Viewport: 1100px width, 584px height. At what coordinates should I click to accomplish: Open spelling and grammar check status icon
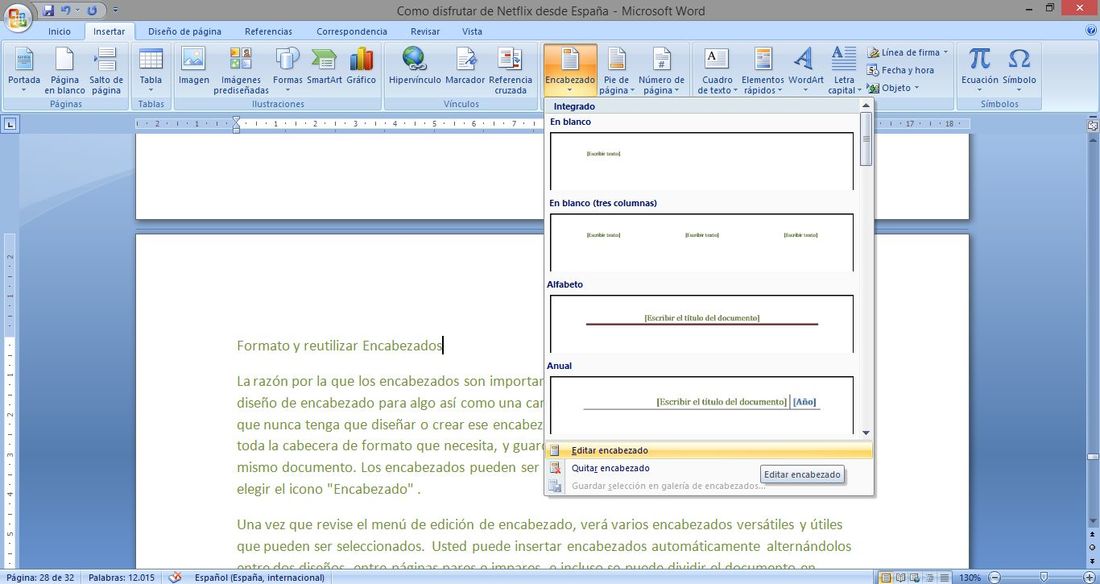(175, 577)
